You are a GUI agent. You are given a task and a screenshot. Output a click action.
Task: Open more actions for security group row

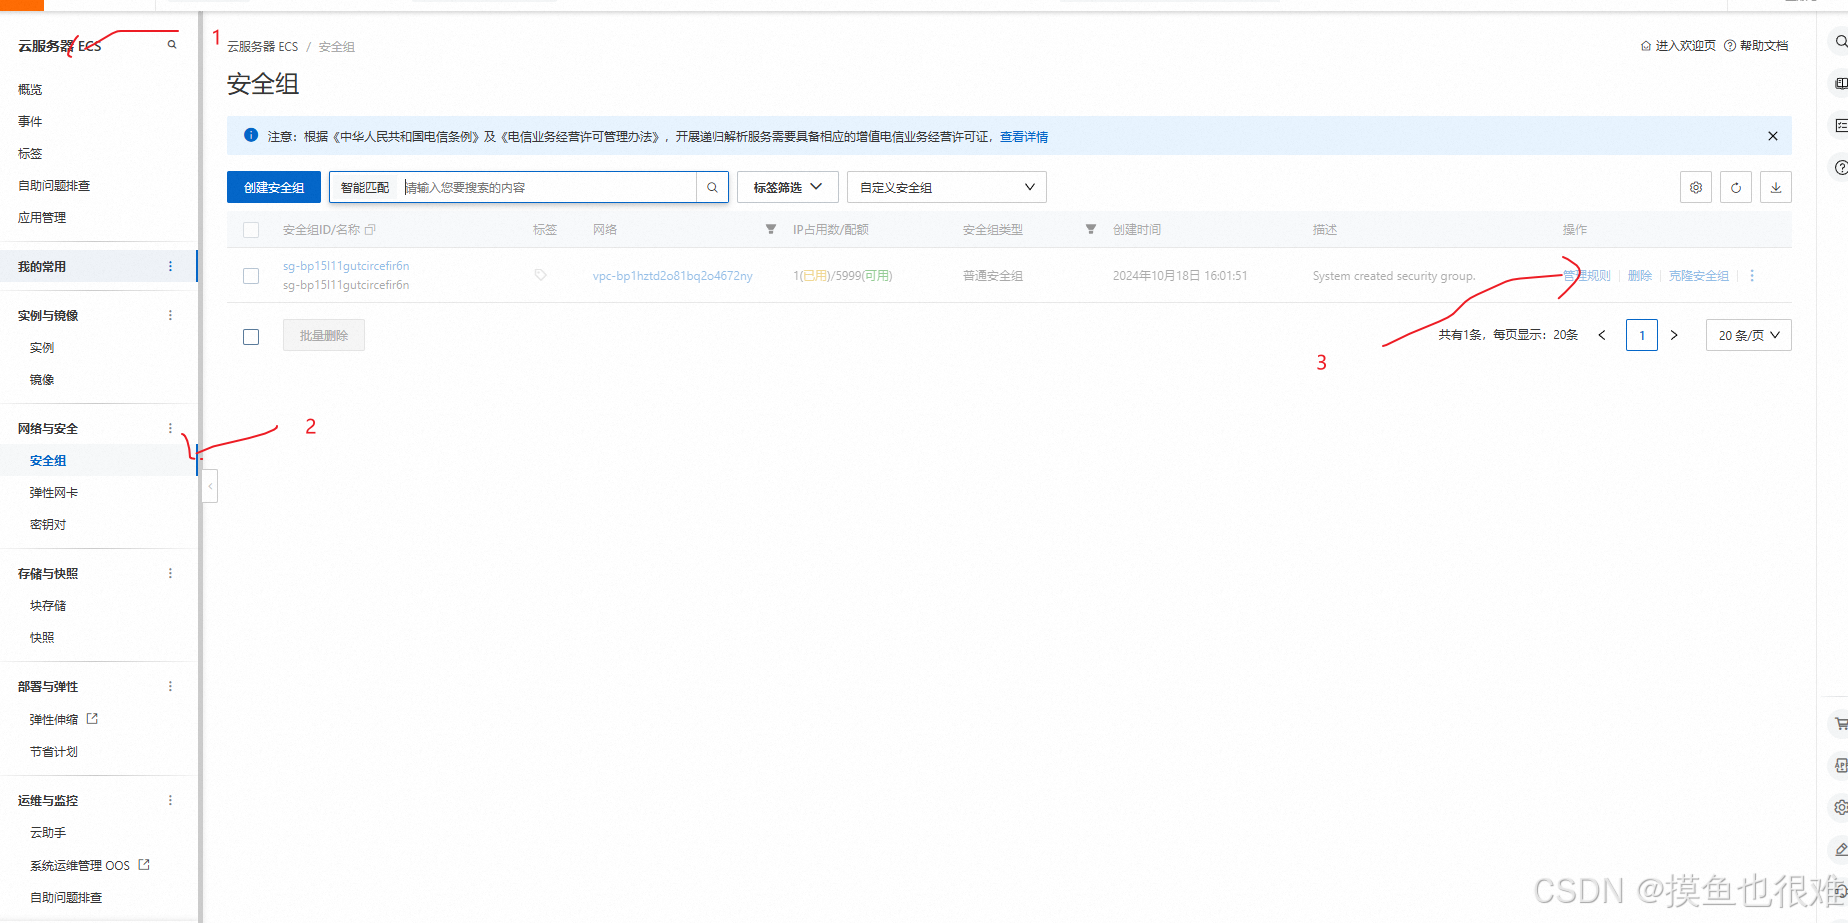point(1752,276)
